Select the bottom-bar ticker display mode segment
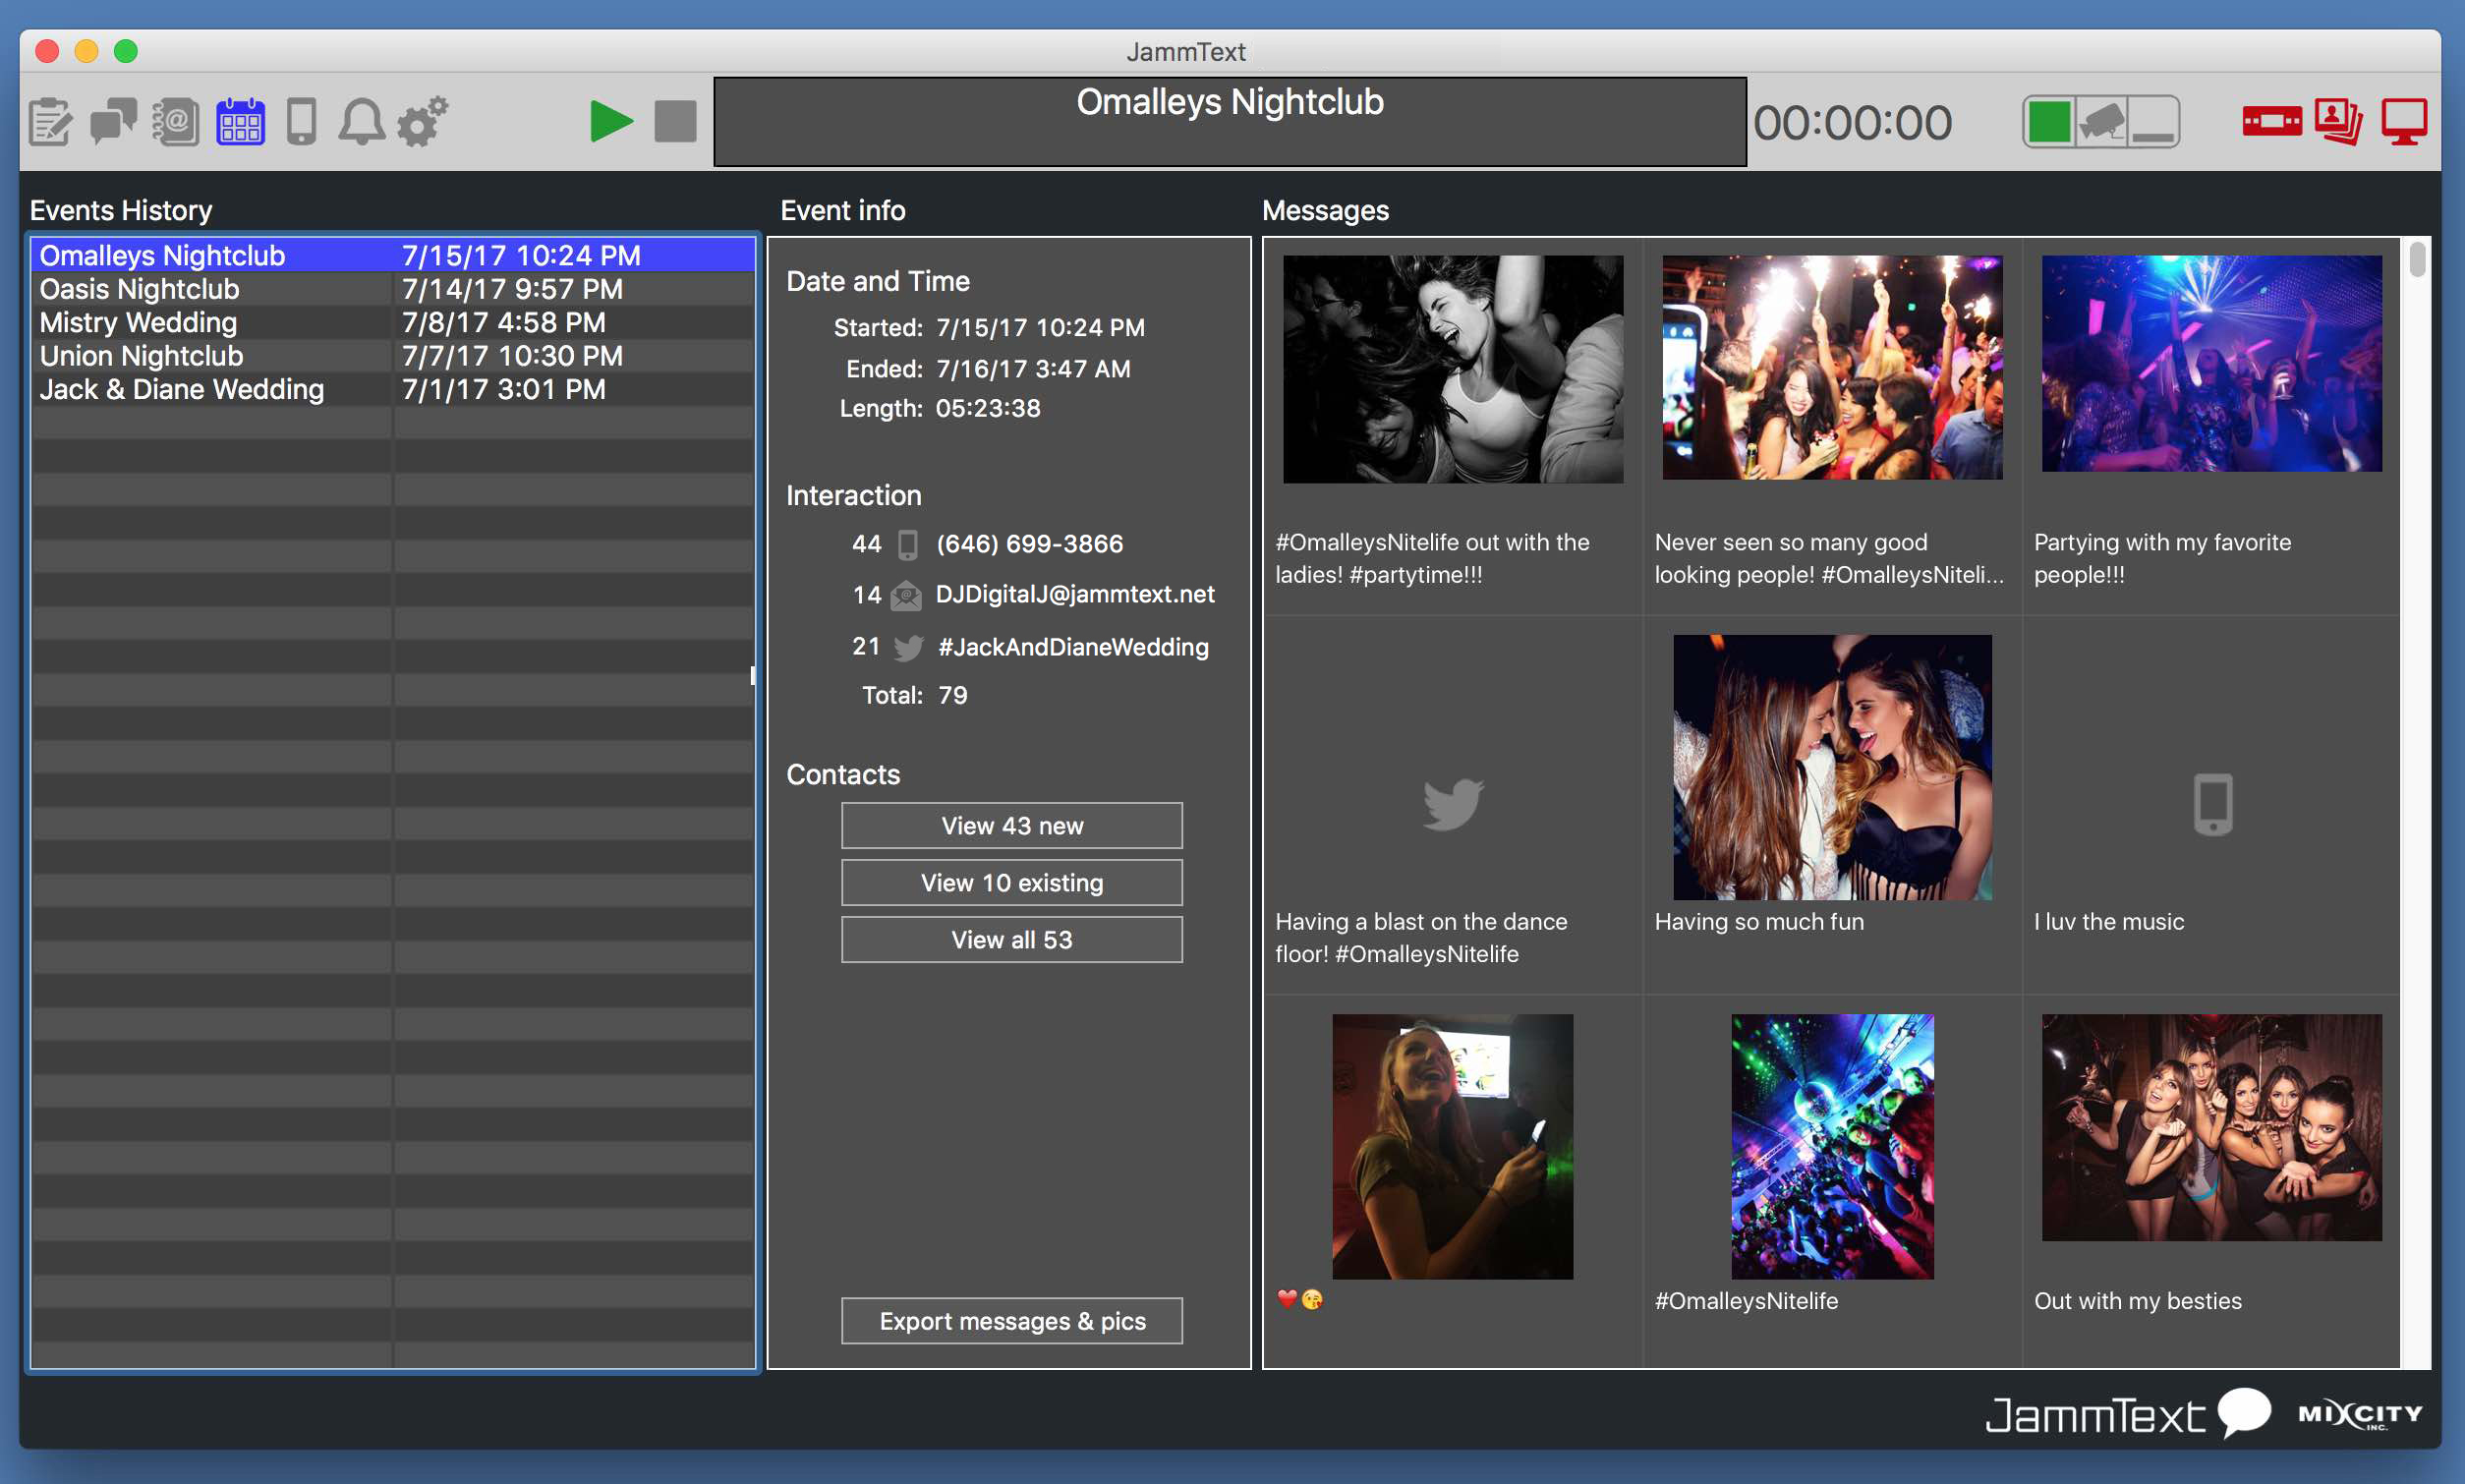This screenshot has width=2465, height=1484. coord(2153,122)
